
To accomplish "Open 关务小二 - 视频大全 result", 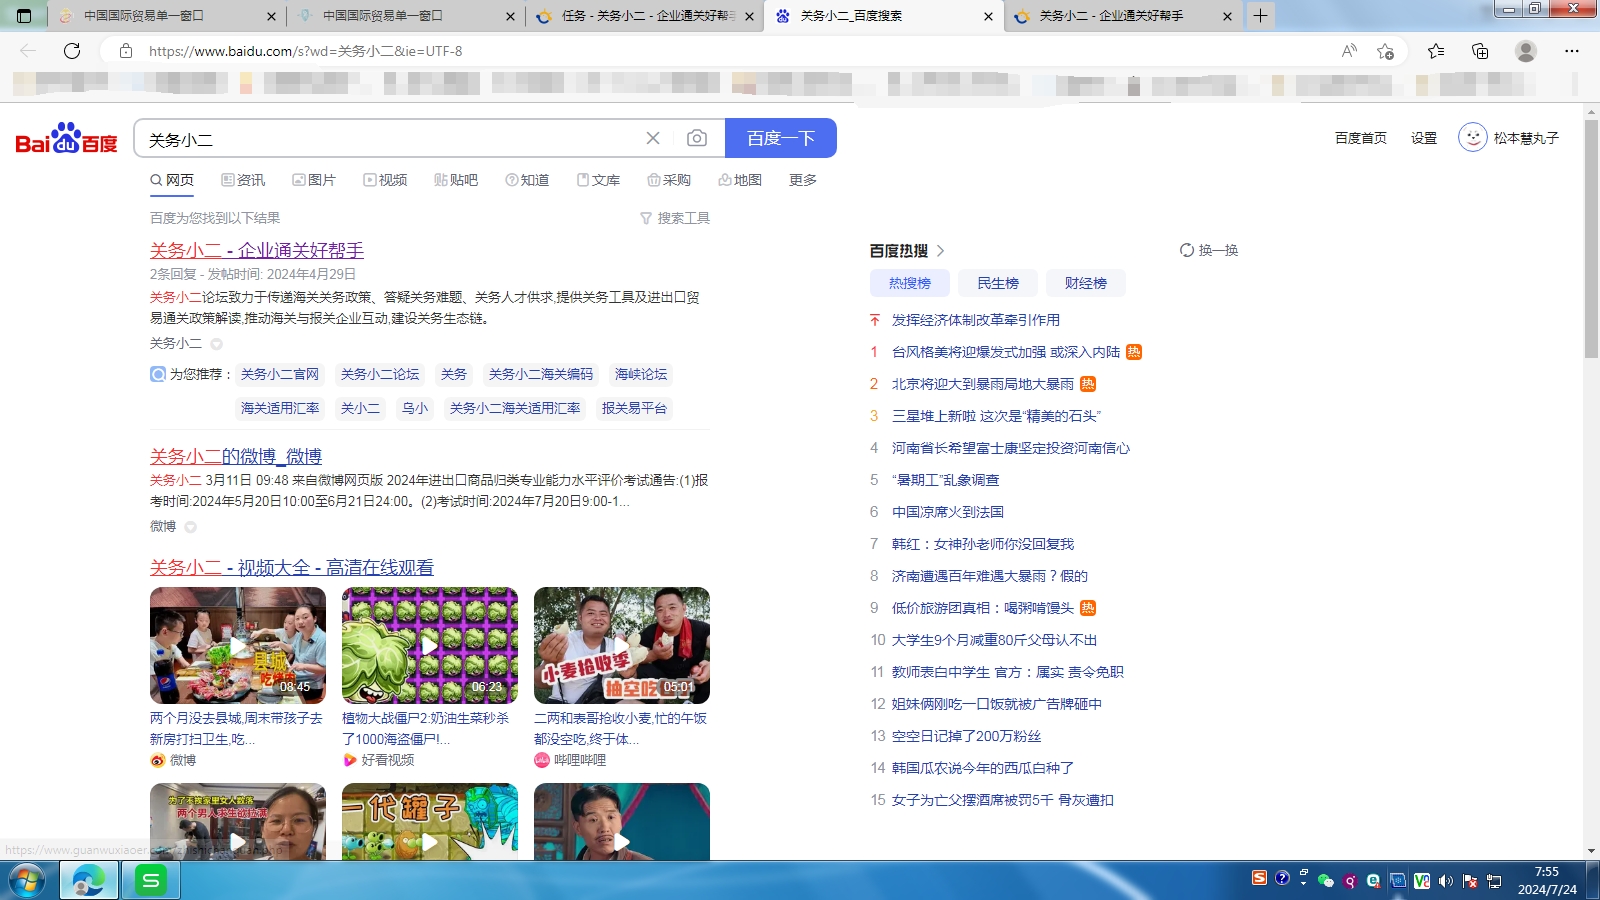I will (292, 567).
